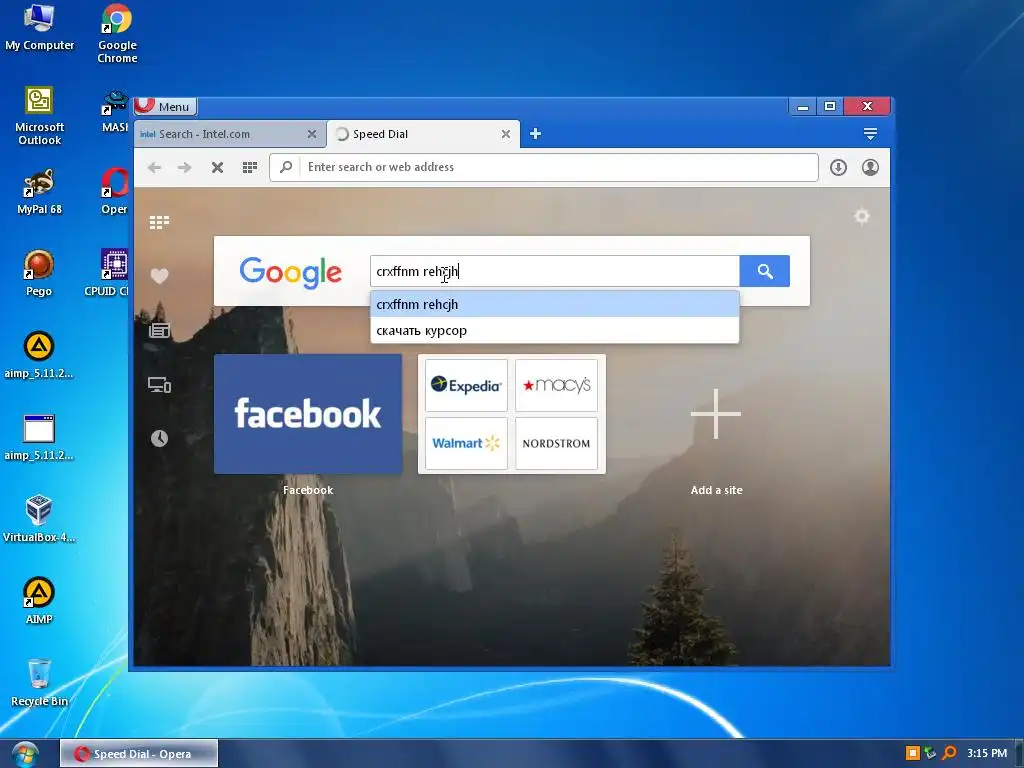Image resolution: width=1024 pixels, height=768 pixels.
Task: Select MyPal 68 desktop icon
Action: click(x=39, y=191)
